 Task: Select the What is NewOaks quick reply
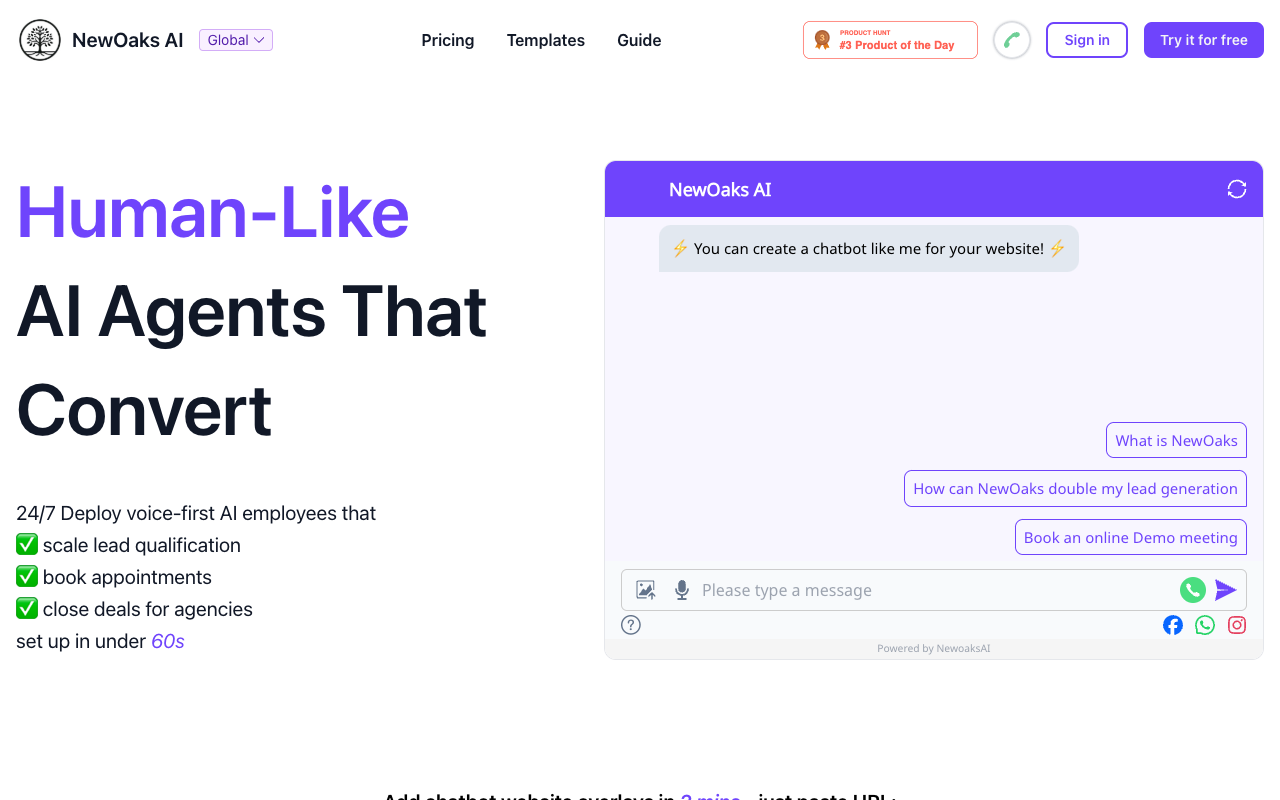pos(1176,440)
